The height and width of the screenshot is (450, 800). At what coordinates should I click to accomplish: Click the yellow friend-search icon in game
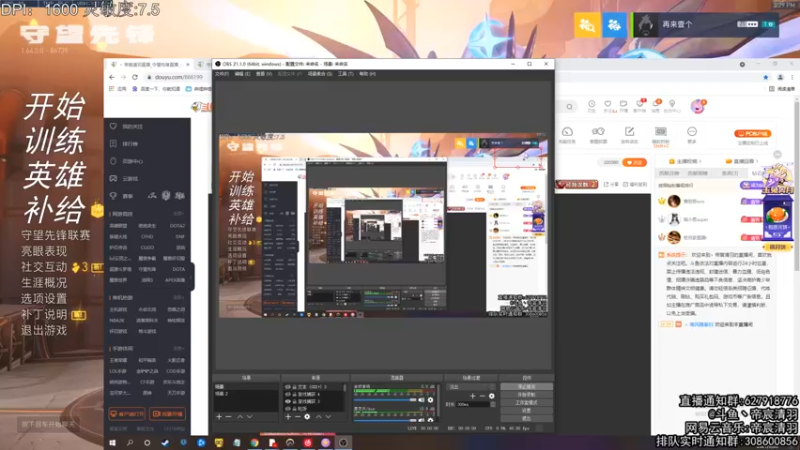tap(587, 24)
